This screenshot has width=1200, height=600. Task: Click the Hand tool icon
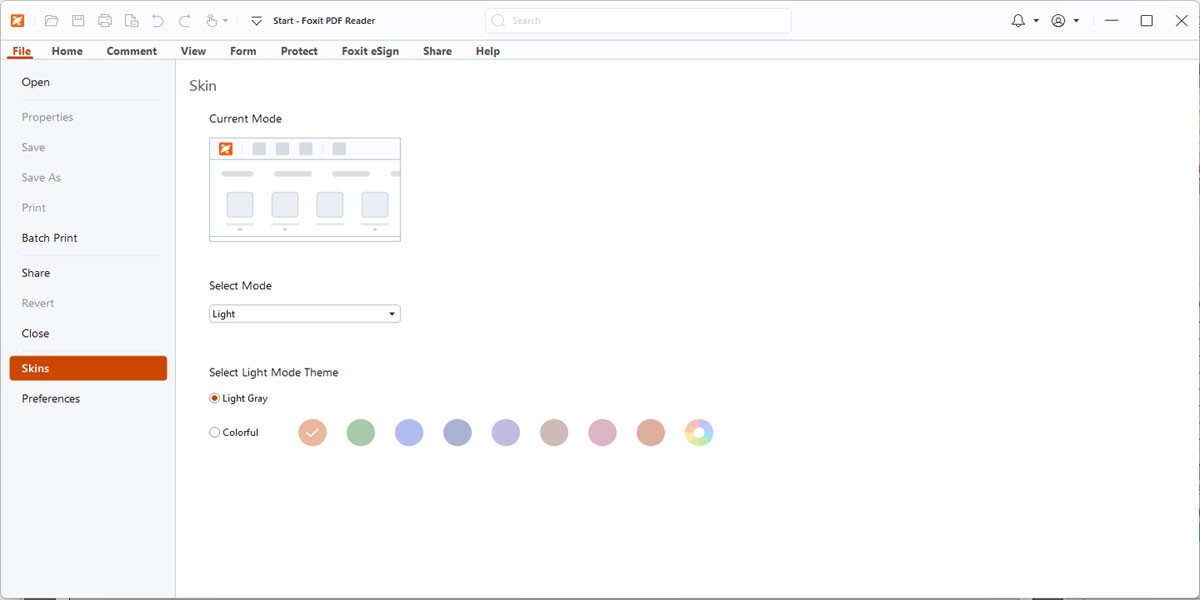coord(211,20)
